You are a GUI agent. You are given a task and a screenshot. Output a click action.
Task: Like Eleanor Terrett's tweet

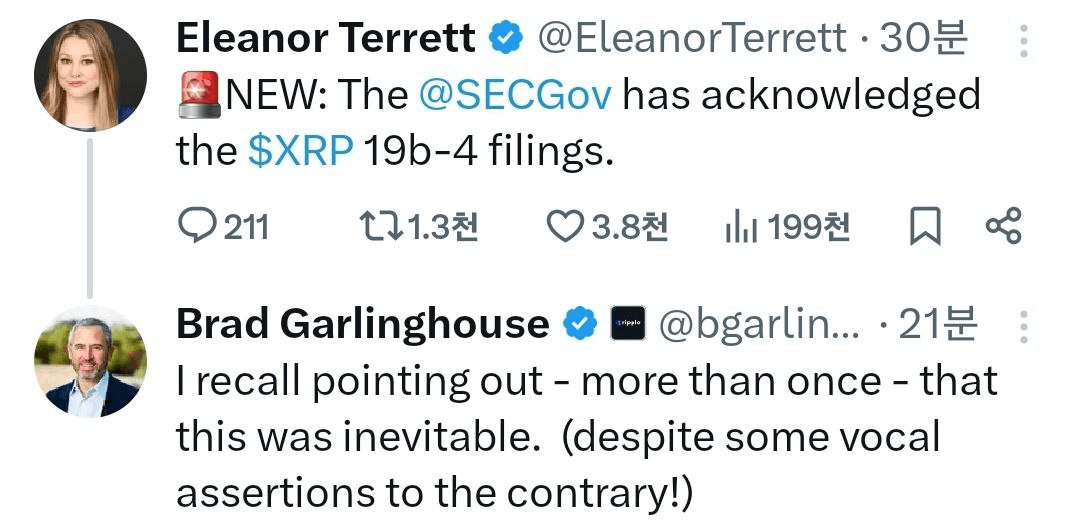coord(564,228)
